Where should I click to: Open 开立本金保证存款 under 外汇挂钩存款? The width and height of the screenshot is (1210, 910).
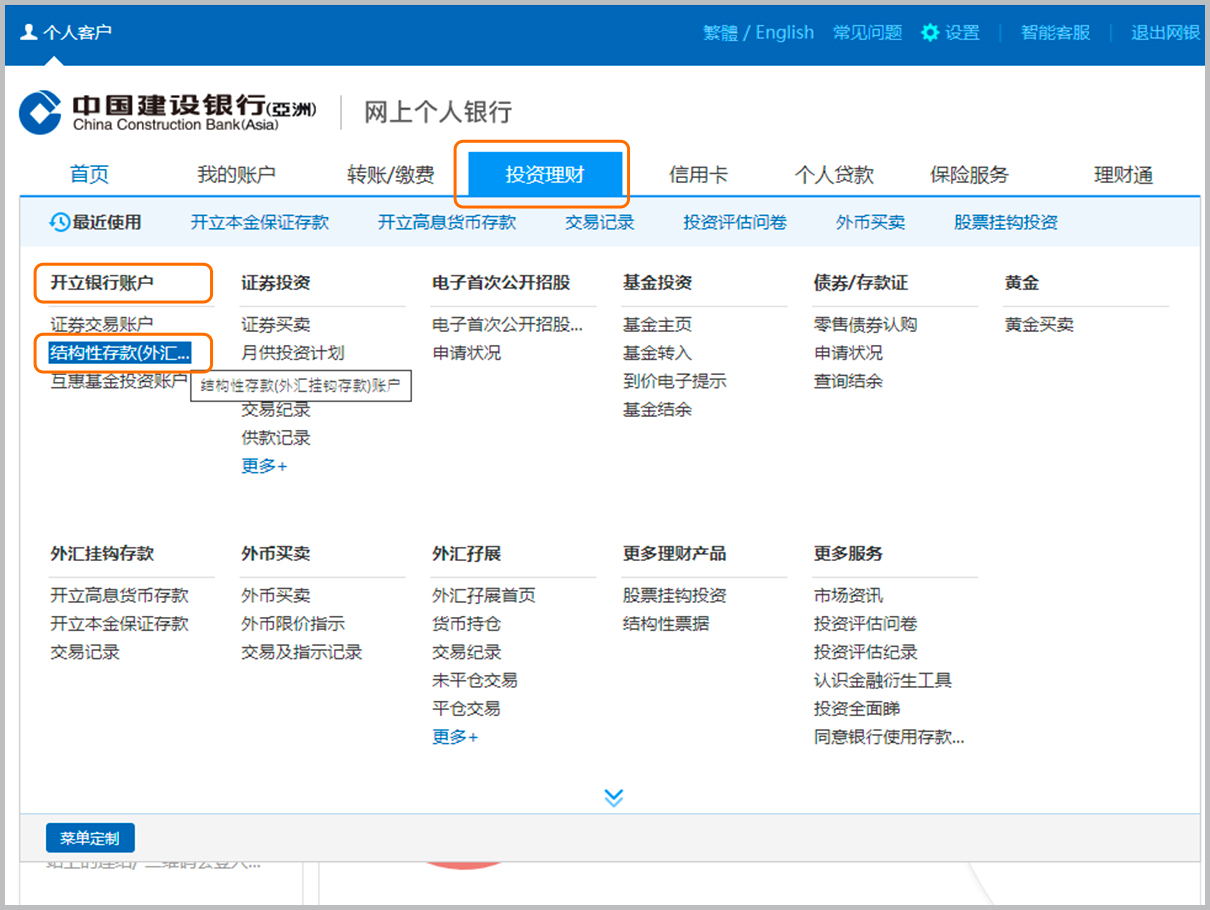coord(119,624)
